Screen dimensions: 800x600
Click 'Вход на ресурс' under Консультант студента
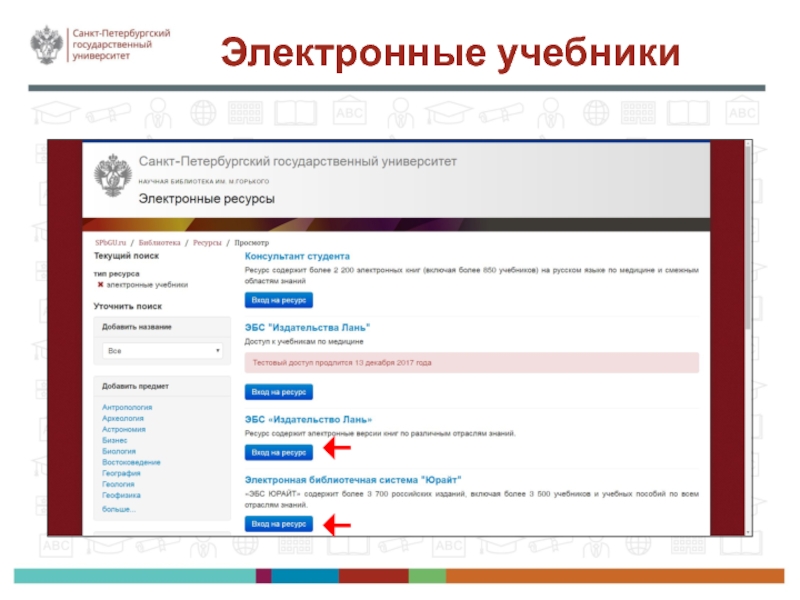pos(279,300)
